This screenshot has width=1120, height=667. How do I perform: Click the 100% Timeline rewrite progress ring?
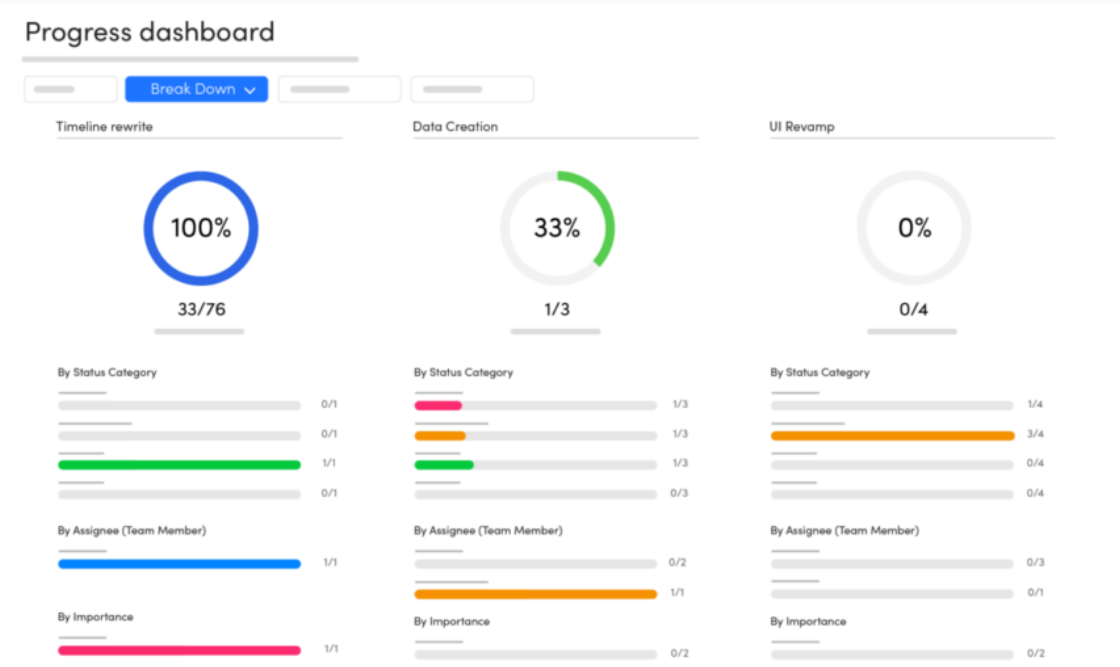pyautogui.click(x=201, y=228)
